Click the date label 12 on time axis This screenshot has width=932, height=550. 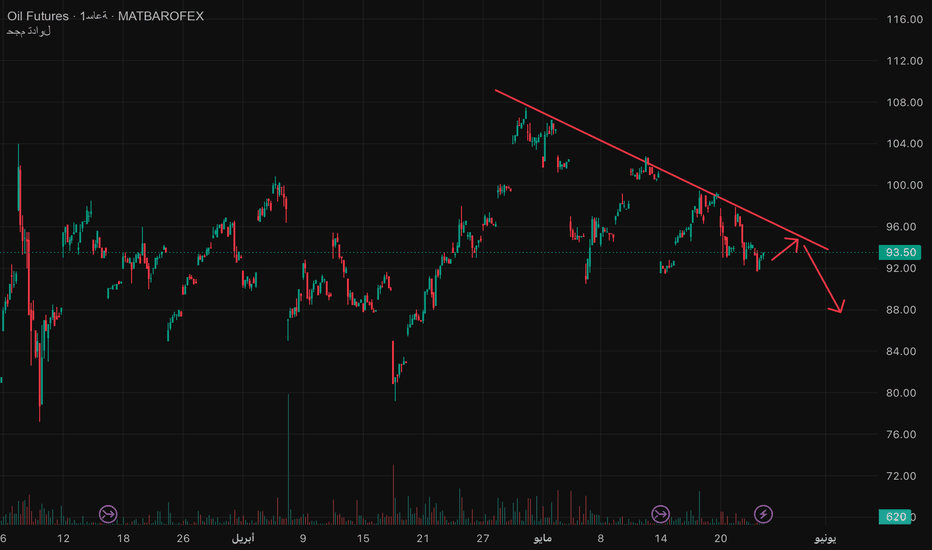coord(63,538)
